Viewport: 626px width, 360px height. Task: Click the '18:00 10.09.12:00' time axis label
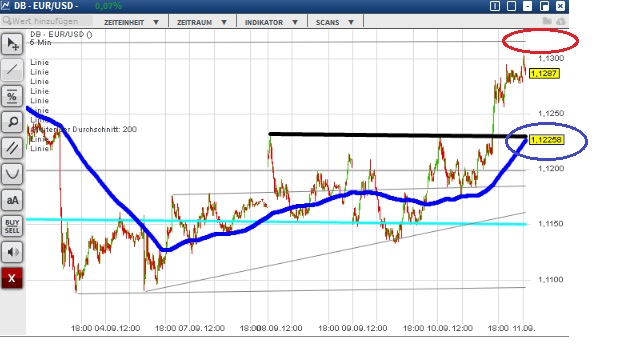(438, 328)
